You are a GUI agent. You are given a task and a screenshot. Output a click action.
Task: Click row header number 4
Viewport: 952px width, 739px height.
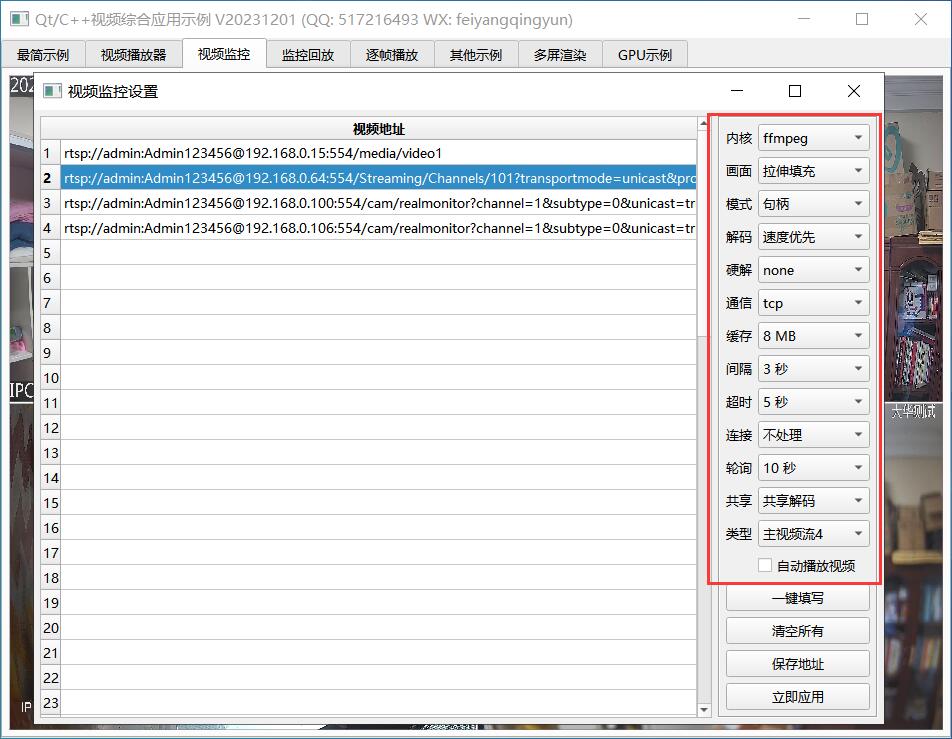click(x=49, y=228)
